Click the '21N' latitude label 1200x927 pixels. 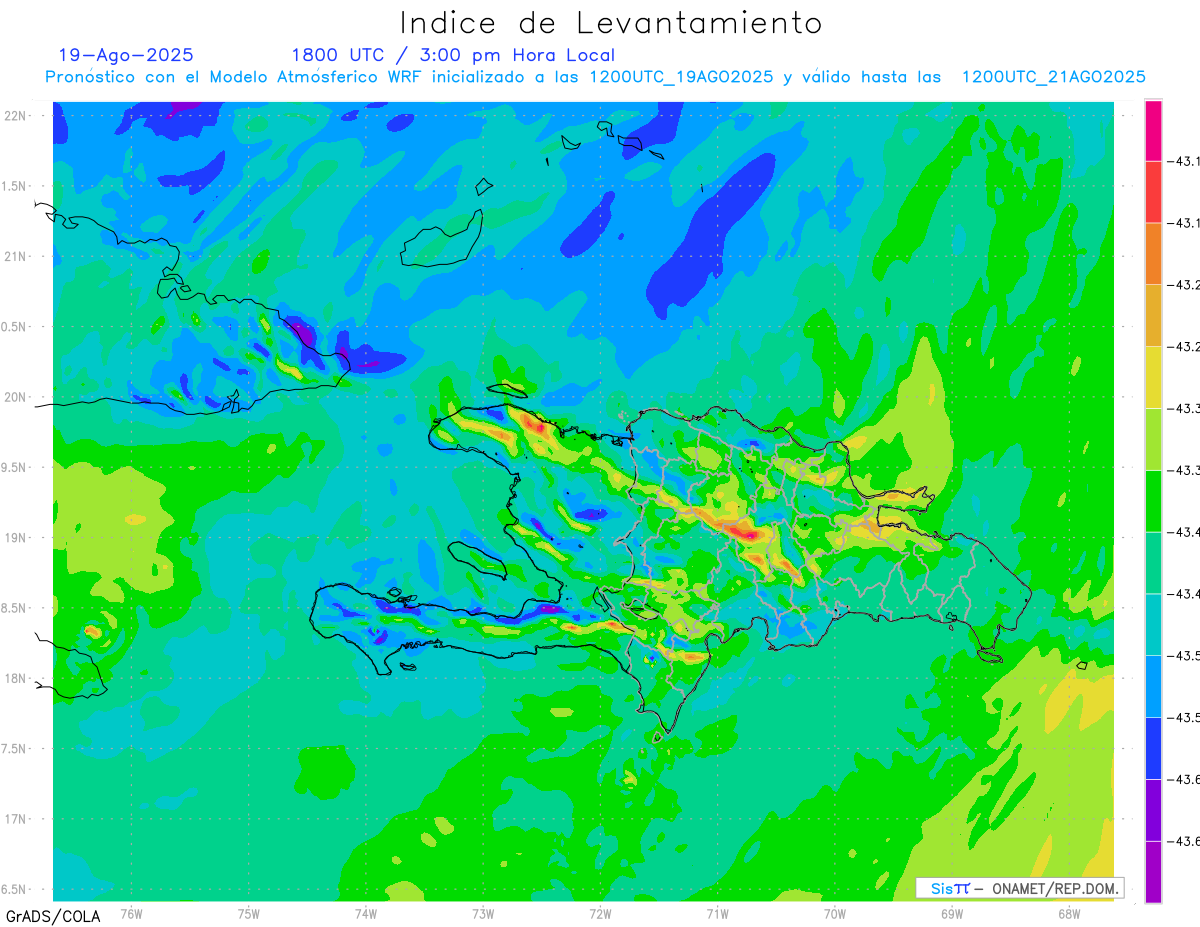(x=14, y=256)
